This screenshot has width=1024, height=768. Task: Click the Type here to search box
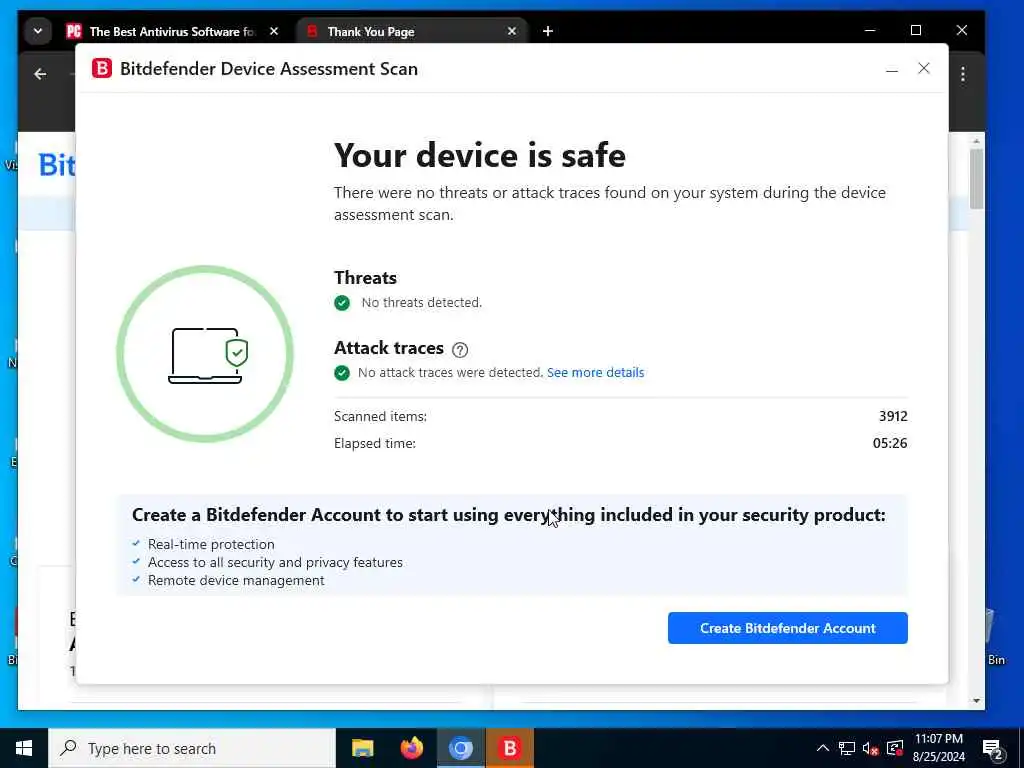(x=192, y=748)
